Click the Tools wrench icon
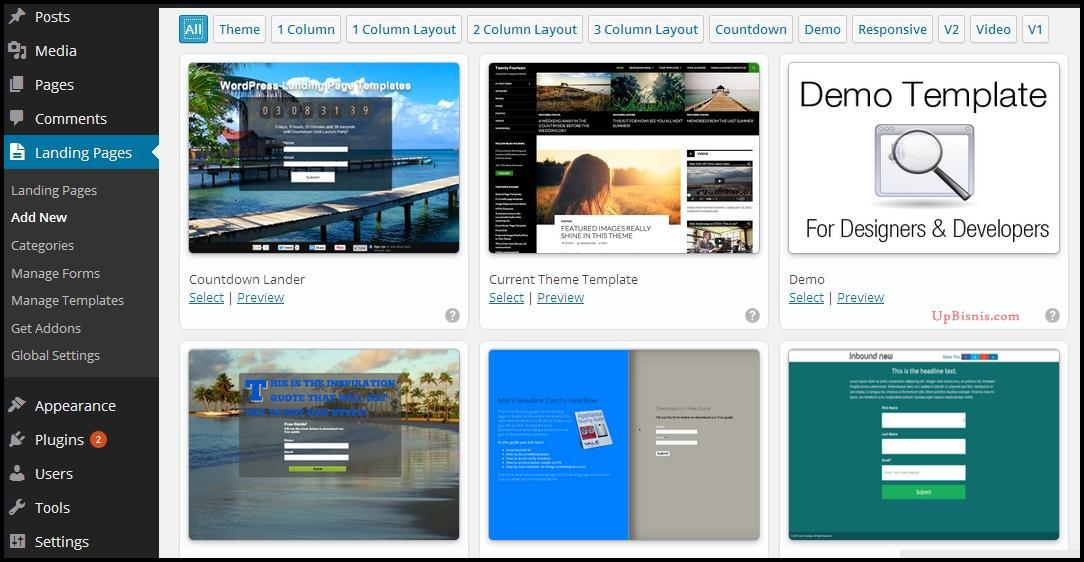1084x562 pixels. click(17, 507)
